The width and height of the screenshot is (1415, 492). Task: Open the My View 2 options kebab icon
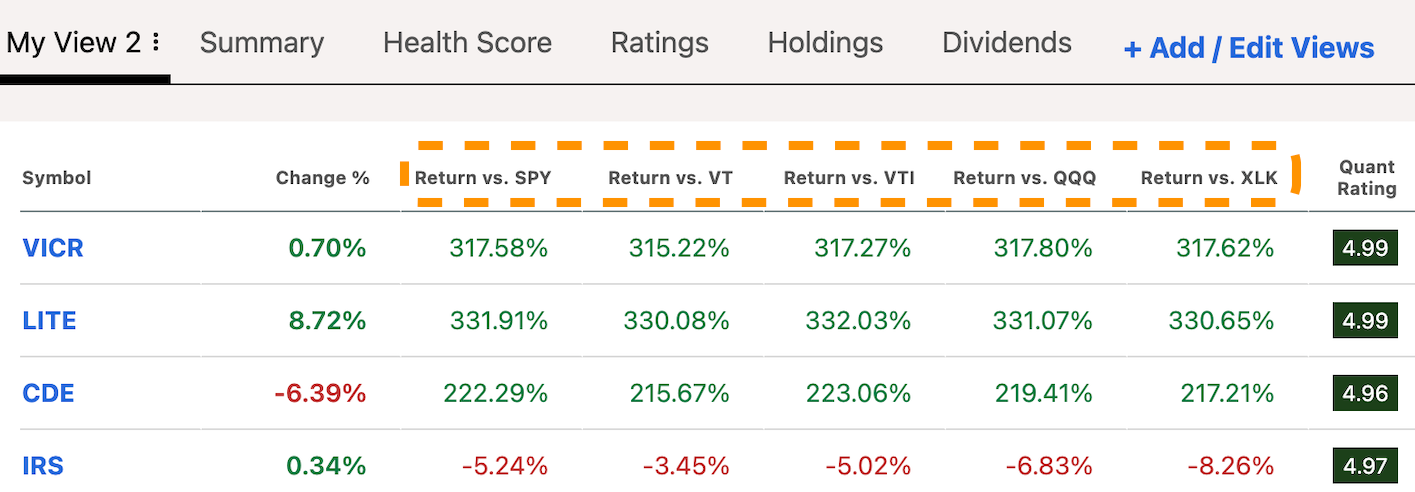[x=156, y=43]
